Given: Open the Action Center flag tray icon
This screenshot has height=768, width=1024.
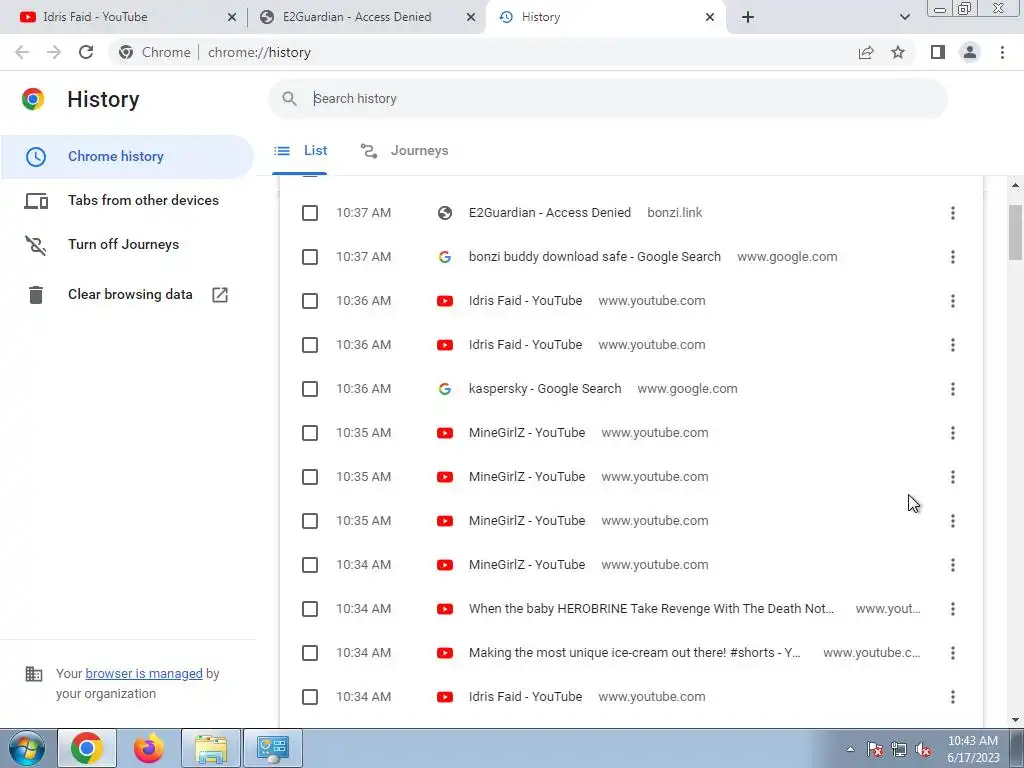Looking at the screenshot, I should click(x=875, y=750).
